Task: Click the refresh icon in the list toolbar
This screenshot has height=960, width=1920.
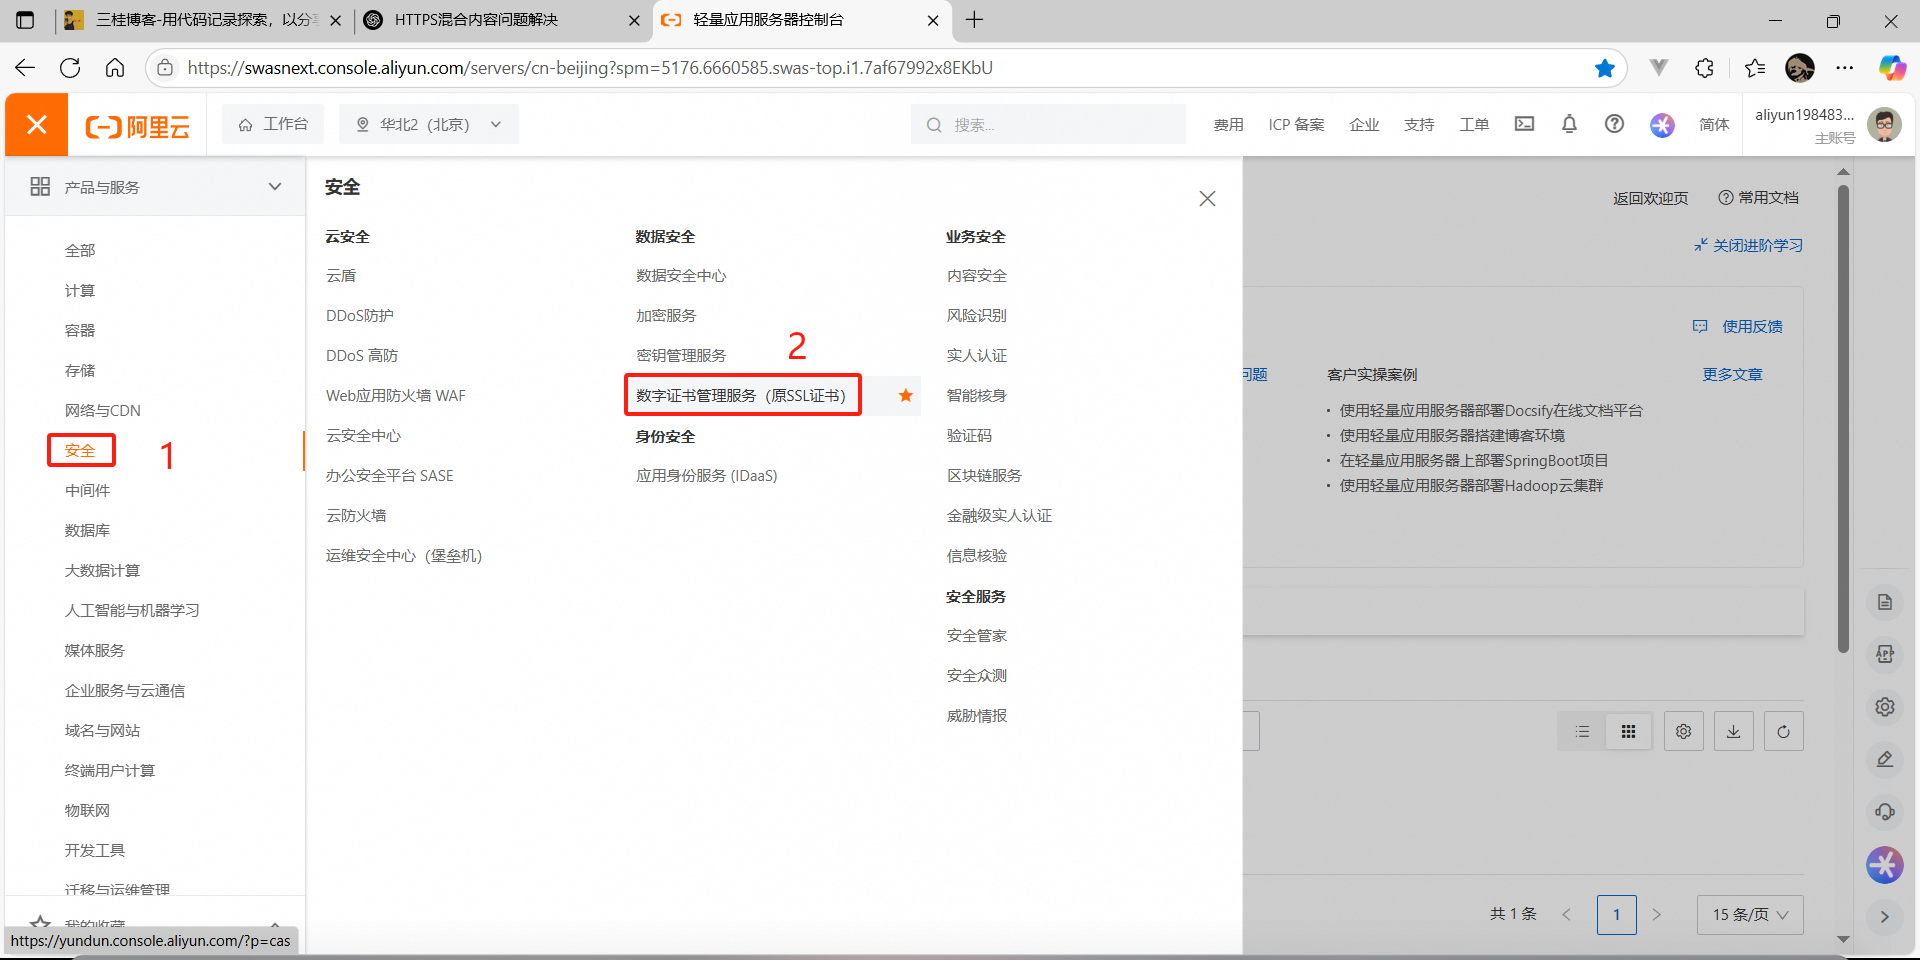Action: pyautogui.click(x=1783, y=732)
